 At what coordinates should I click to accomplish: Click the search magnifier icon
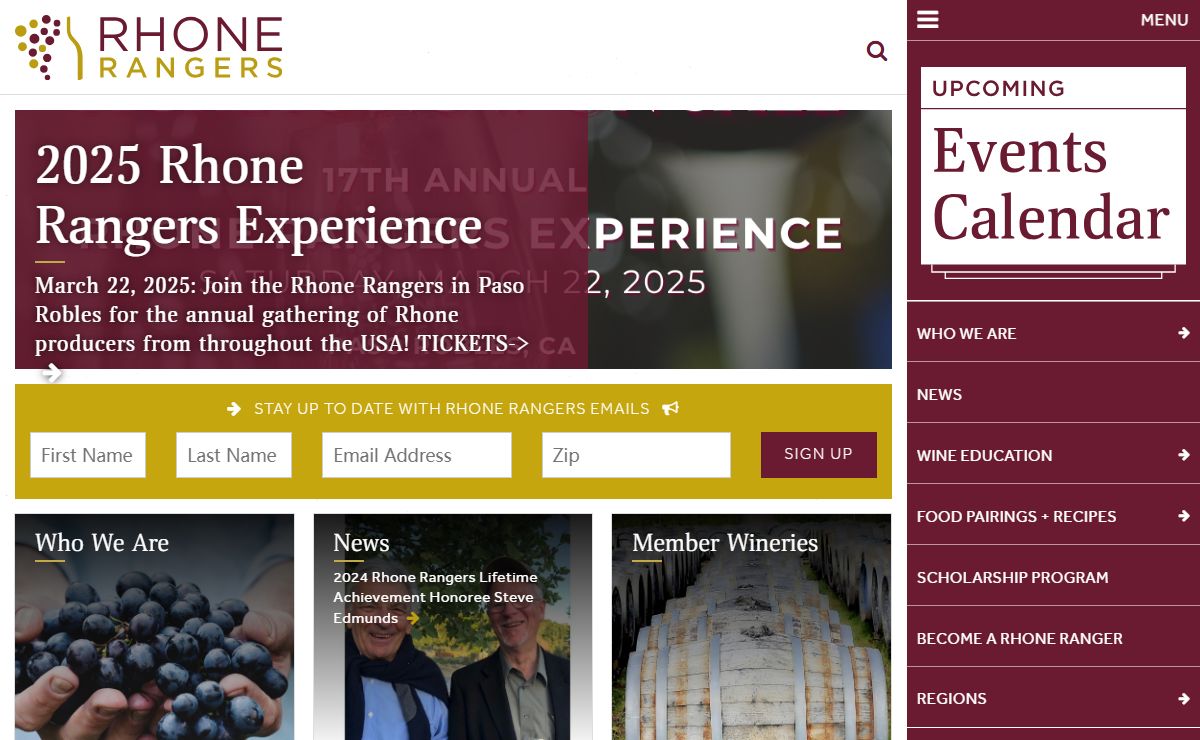(877, 51)
